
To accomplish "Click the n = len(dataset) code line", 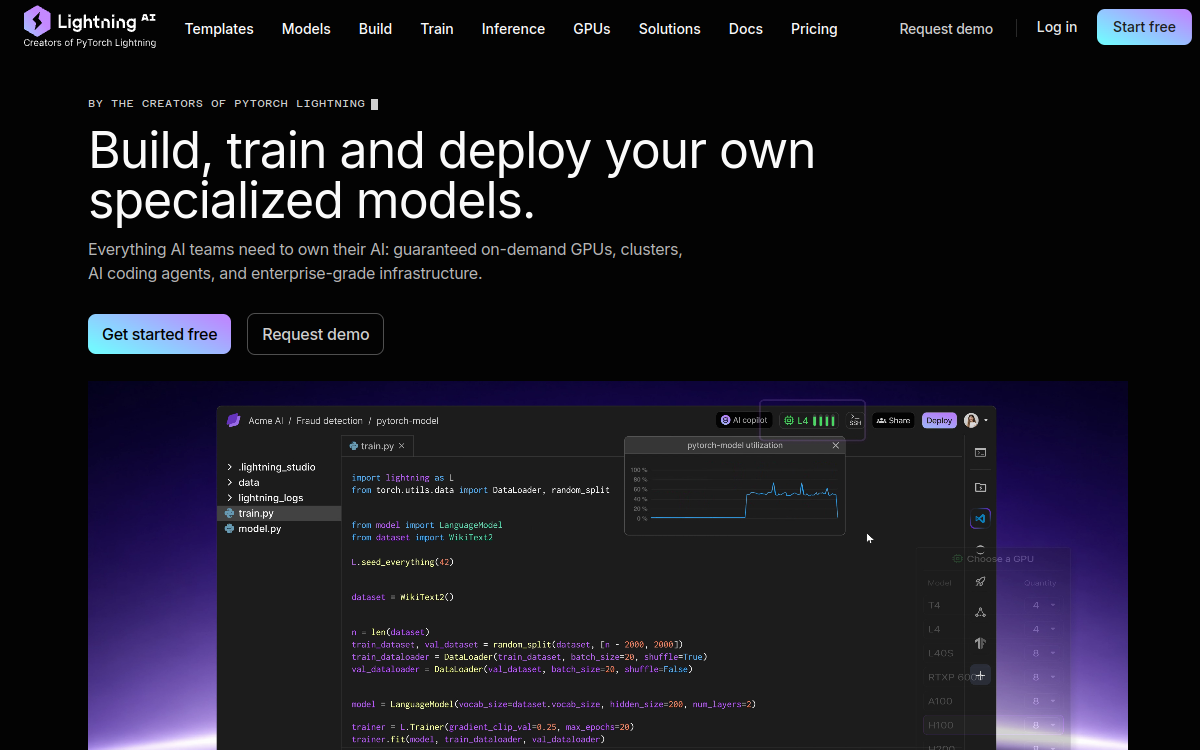I will click(x=391, y=632).
